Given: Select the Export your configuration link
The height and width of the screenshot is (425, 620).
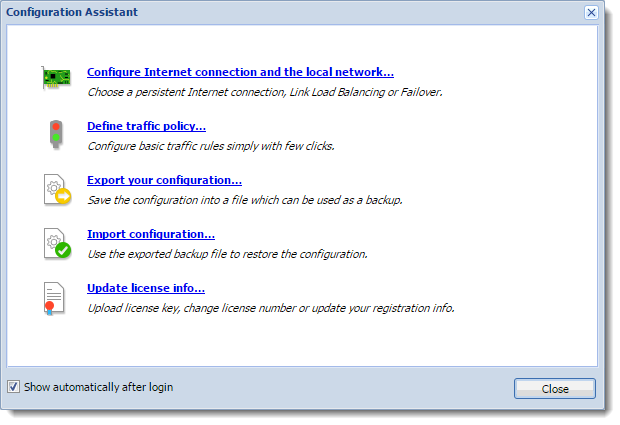Looking at the screenshot, I should [164, 180].
